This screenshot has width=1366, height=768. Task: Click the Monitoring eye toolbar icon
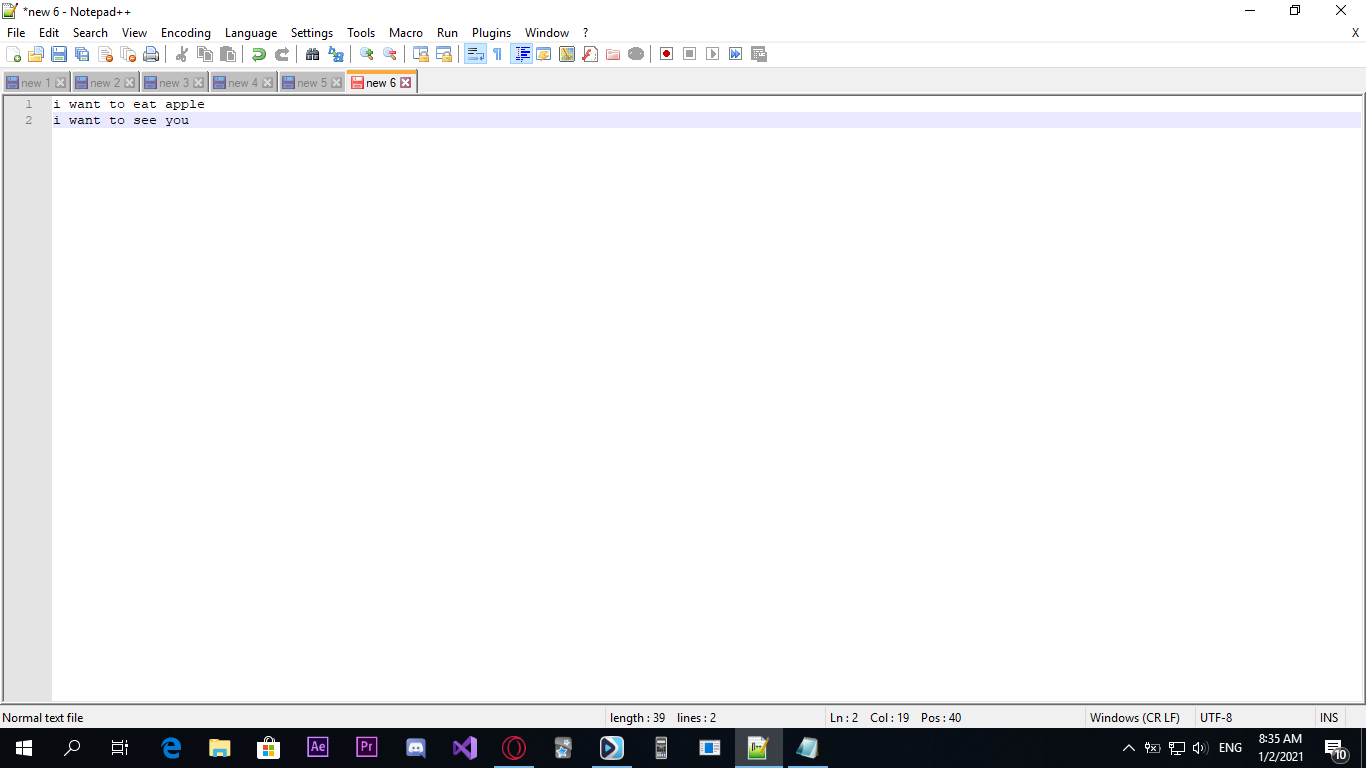636,54
